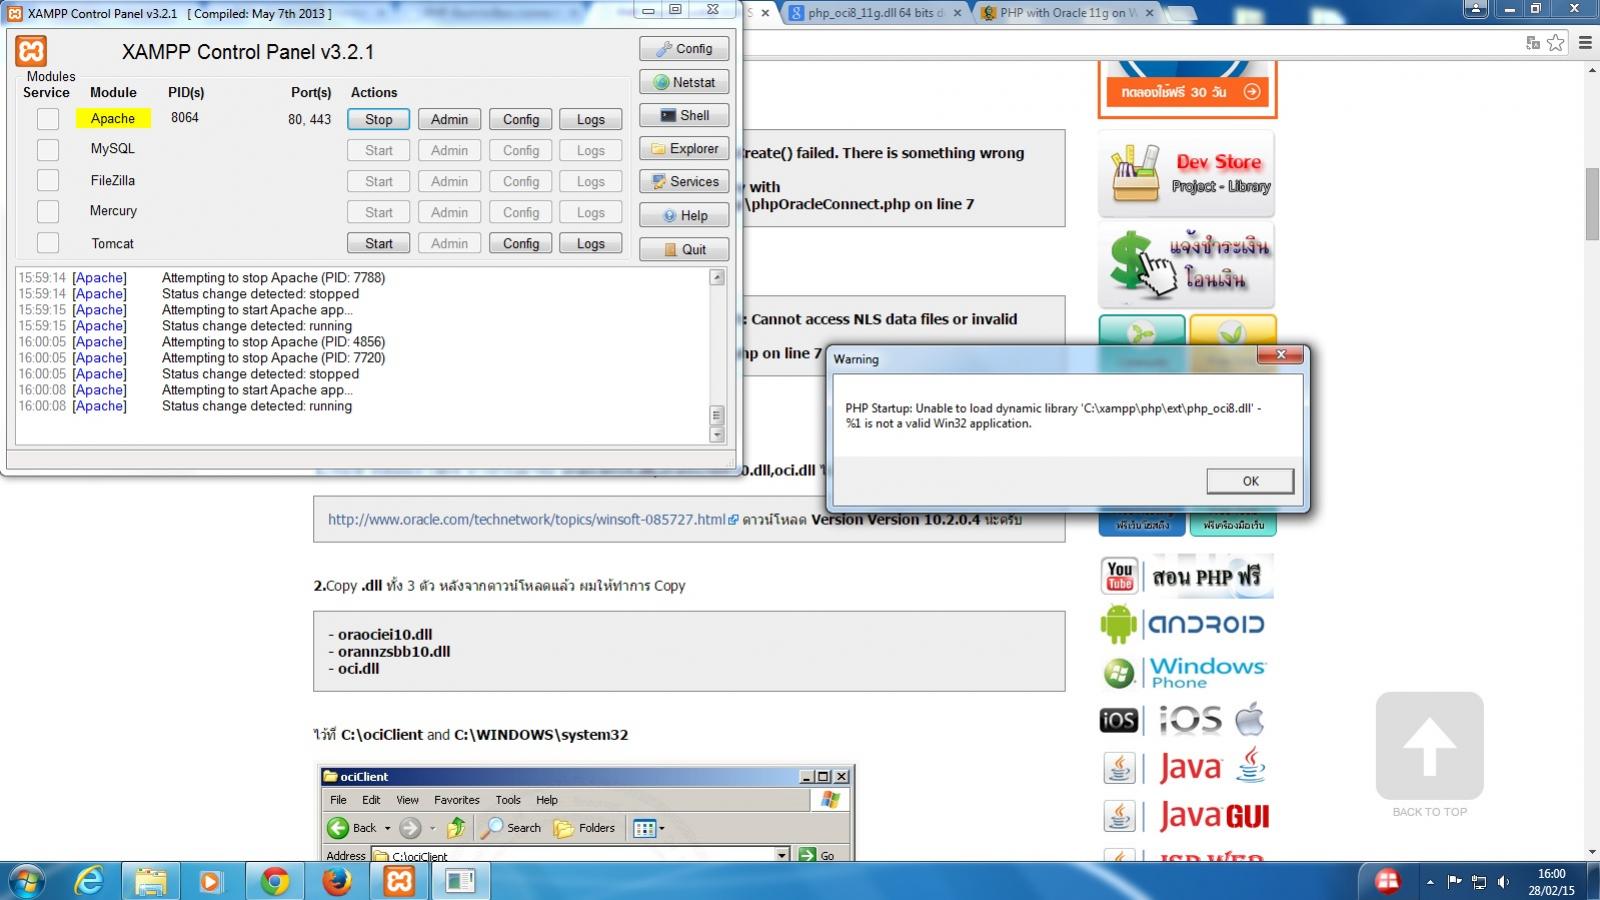This screenshot has height=900, width=1600.
Task: Close the Warning dialog
Action: 1281,355
